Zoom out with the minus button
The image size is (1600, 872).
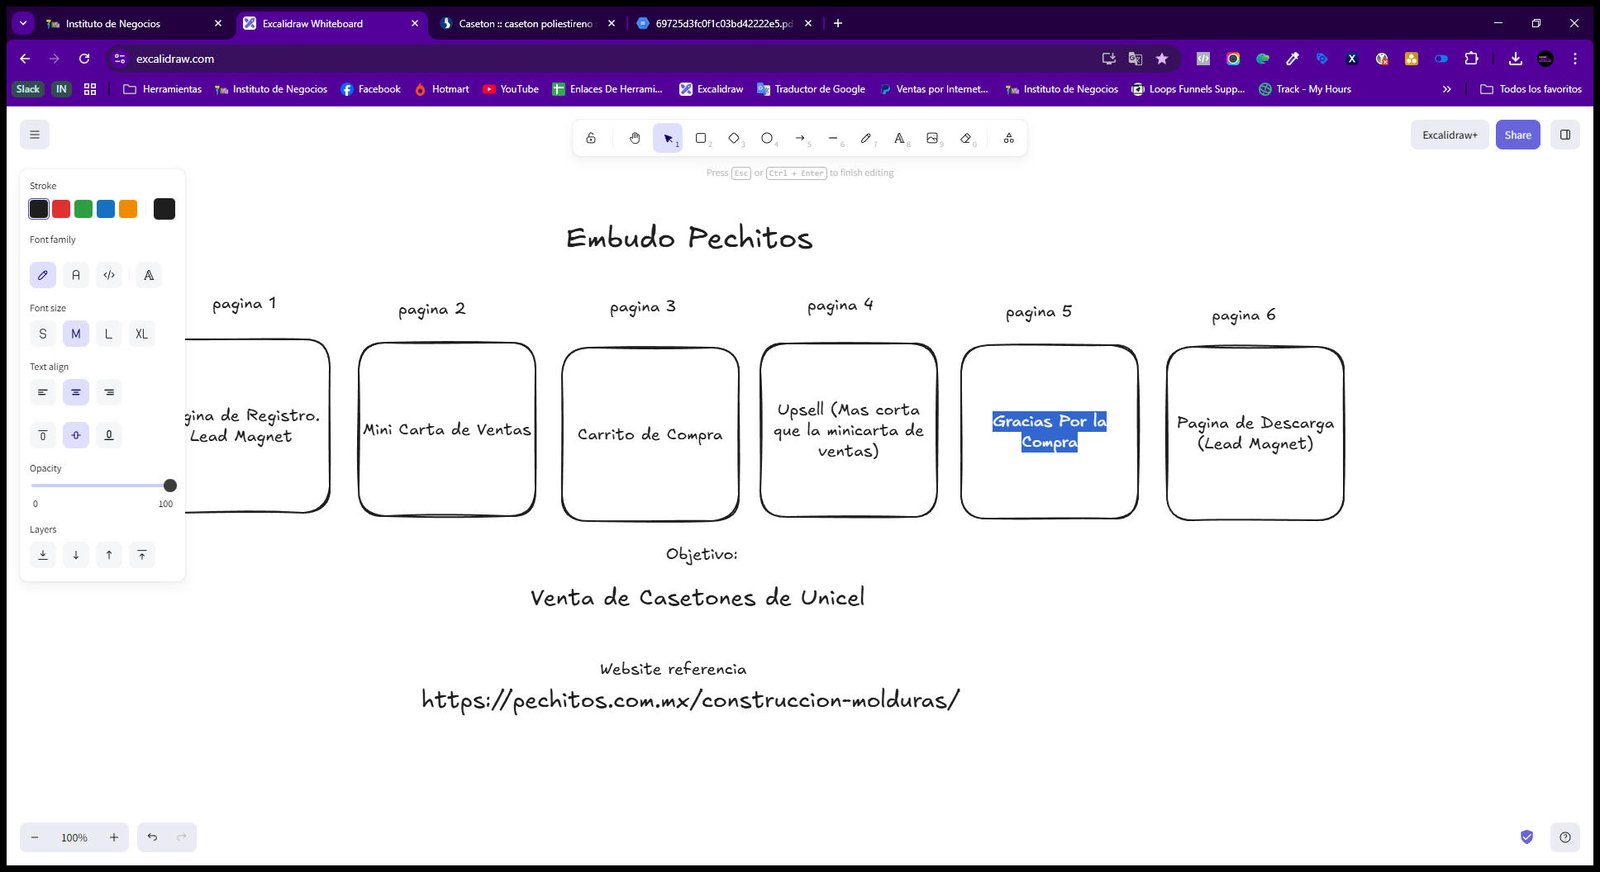(x=35, y=837)
